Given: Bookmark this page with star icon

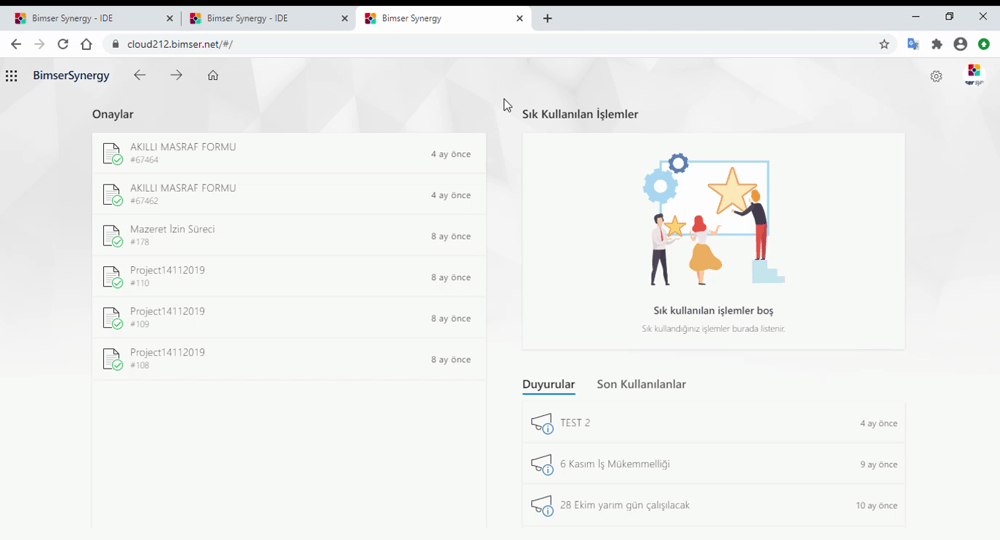Looking at the screenshot, I should click(884, 44).
